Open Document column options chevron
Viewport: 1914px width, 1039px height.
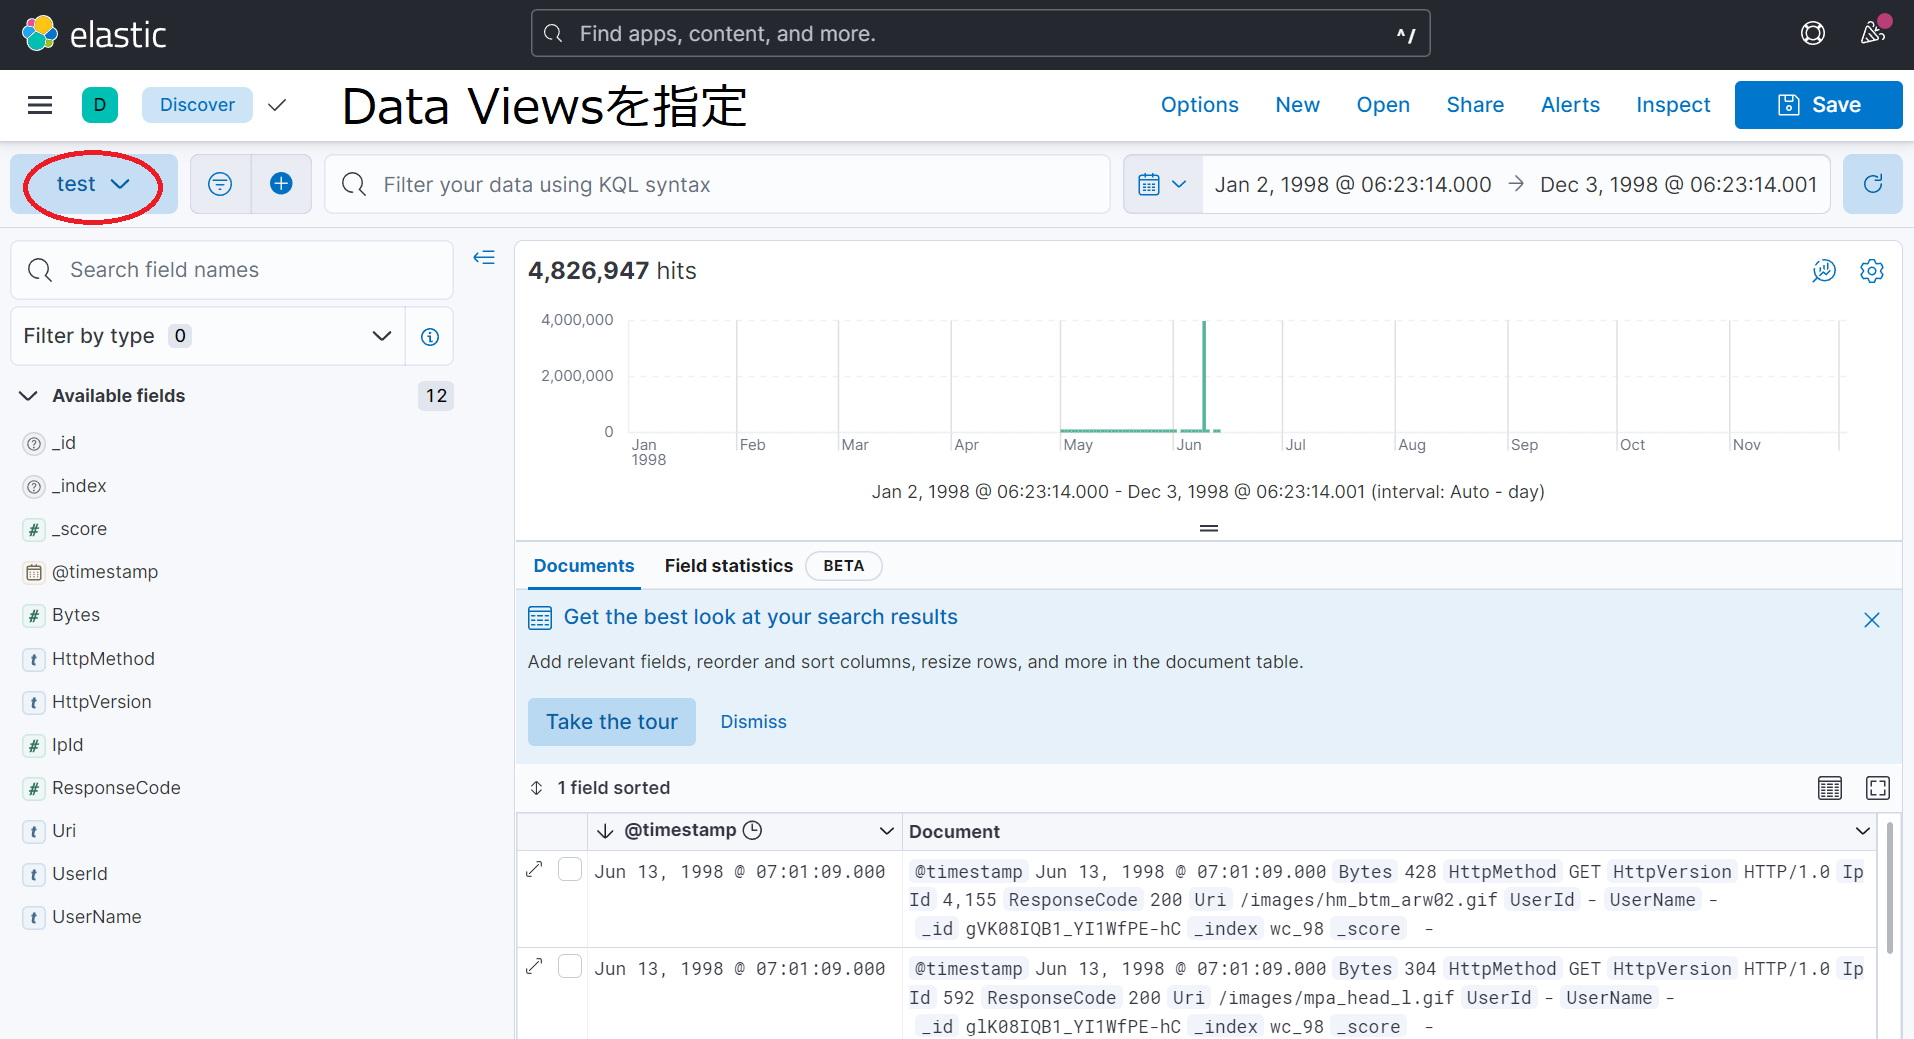tap(1862, 831)
